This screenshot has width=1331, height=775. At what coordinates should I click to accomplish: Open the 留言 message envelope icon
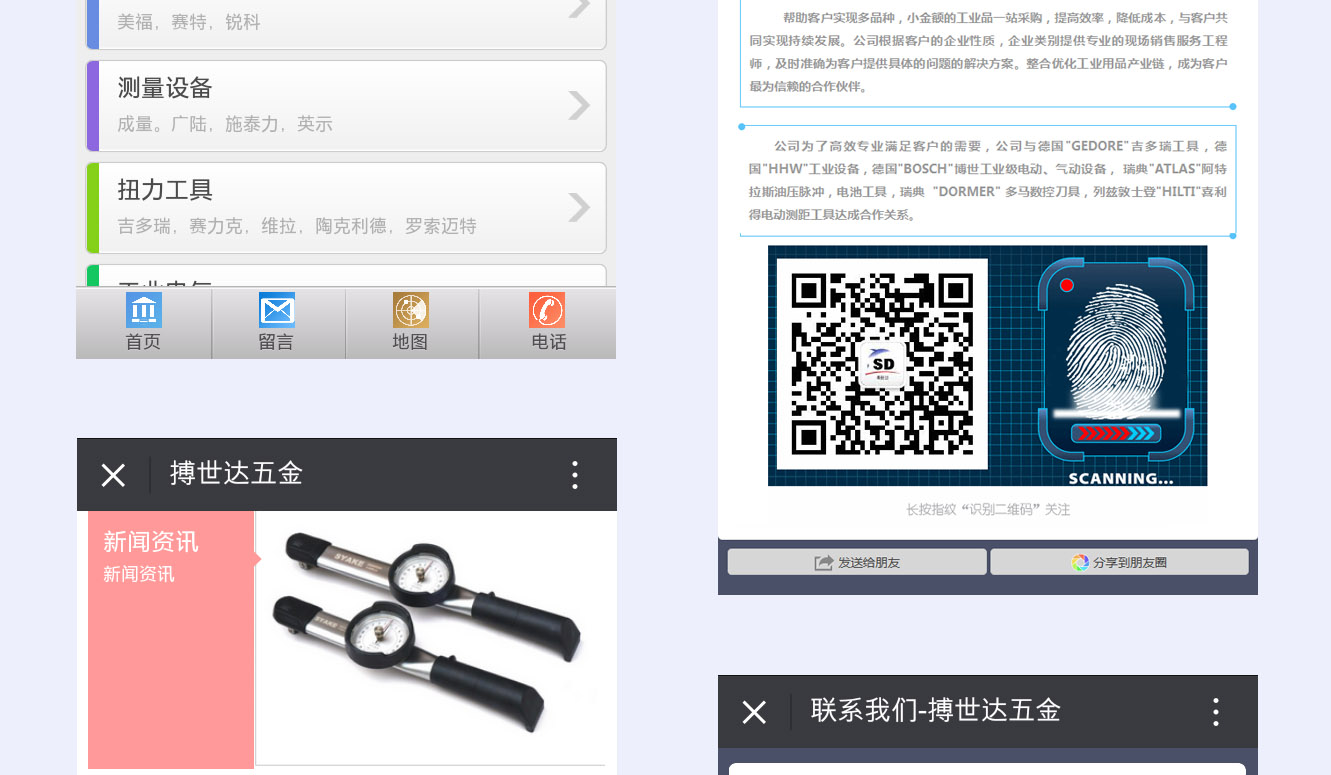(277, 311)
